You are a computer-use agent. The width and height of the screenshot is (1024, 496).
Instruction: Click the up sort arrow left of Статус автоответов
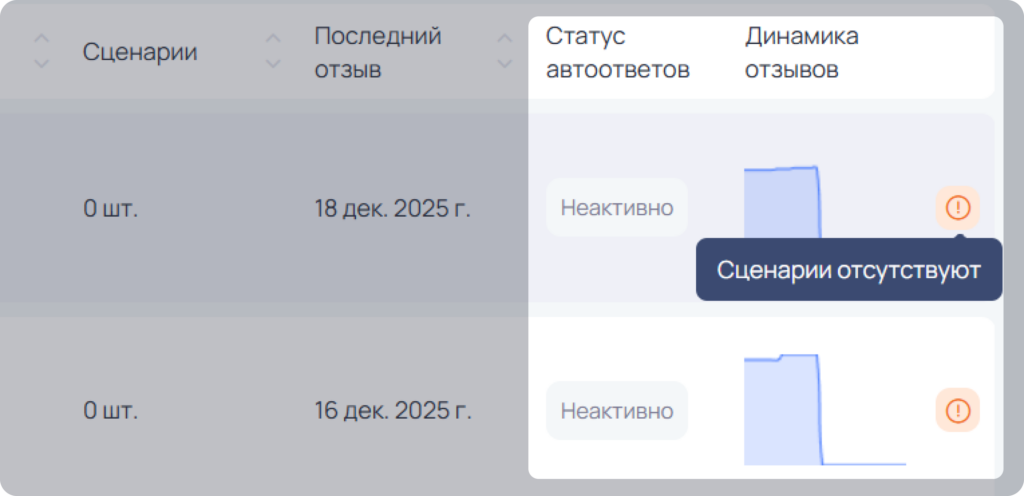coord(504,39)
